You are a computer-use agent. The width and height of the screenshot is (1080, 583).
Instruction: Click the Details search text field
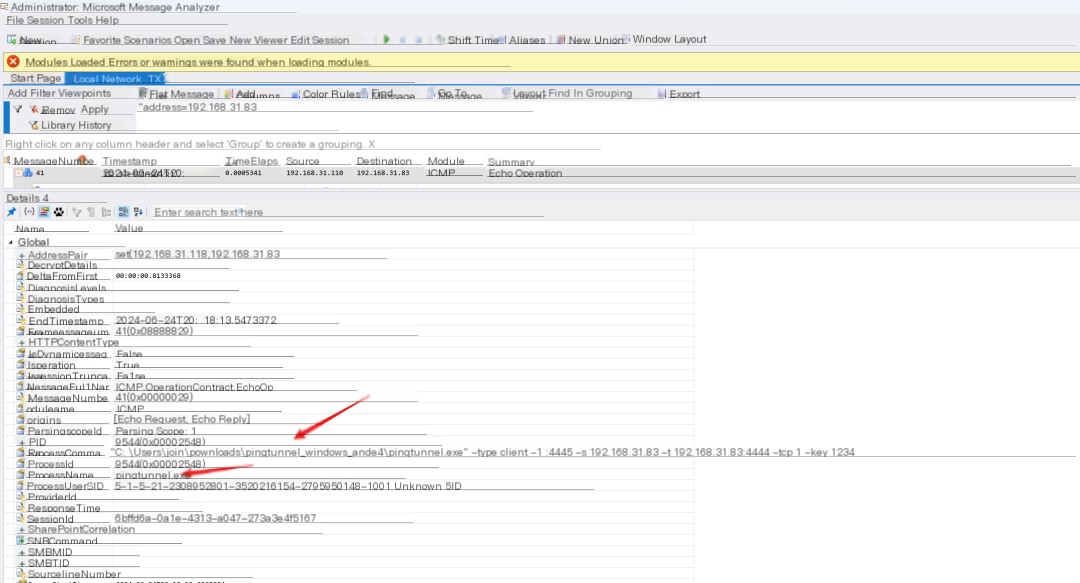coord(348,212)
